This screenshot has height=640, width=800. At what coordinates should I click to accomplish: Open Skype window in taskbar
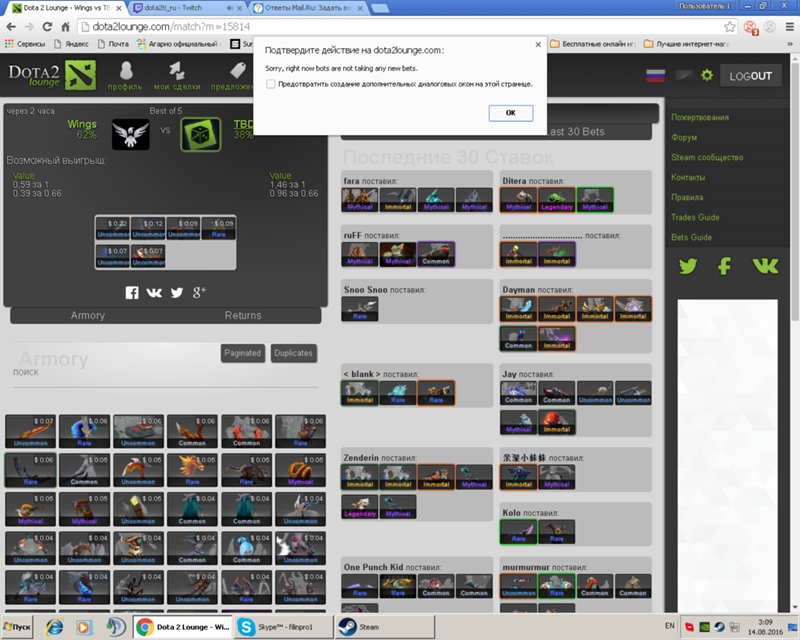(x=284, y=627)
